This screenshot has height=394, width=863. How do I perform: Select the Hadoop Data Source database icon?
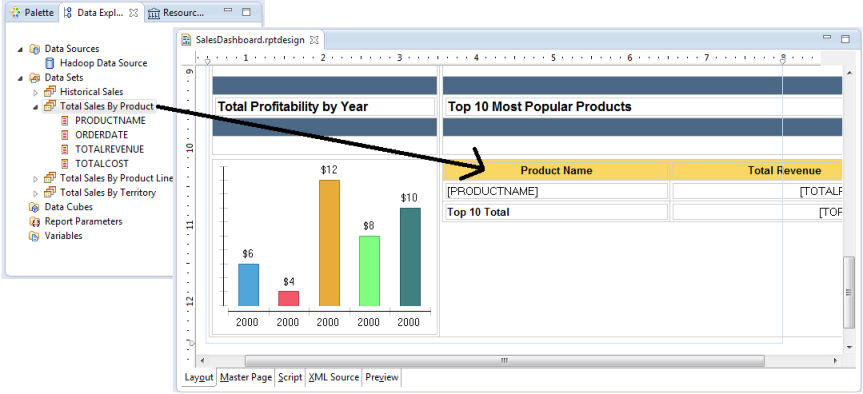pyautogui.click(x=50, y=63)
